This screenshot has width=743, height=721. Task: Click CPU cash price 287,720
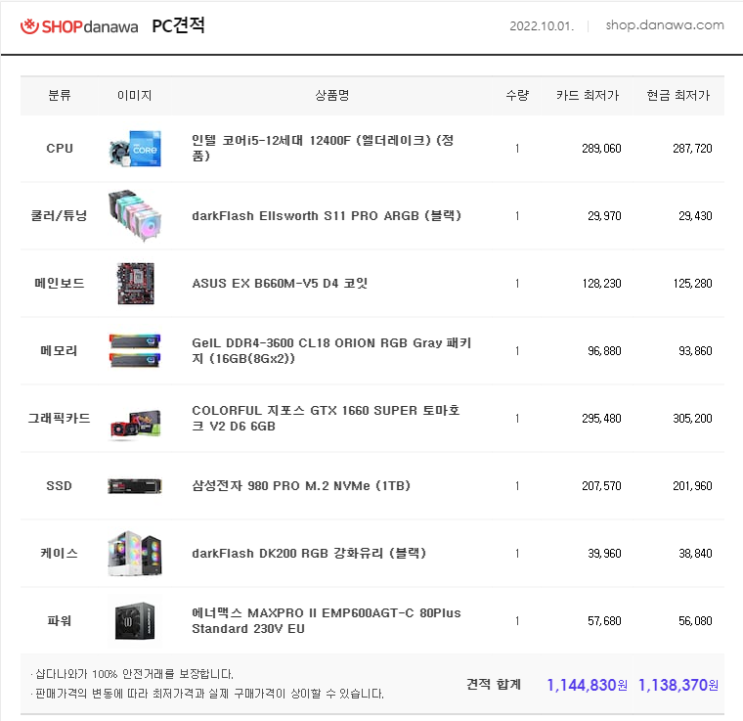(x=692, y=148)
